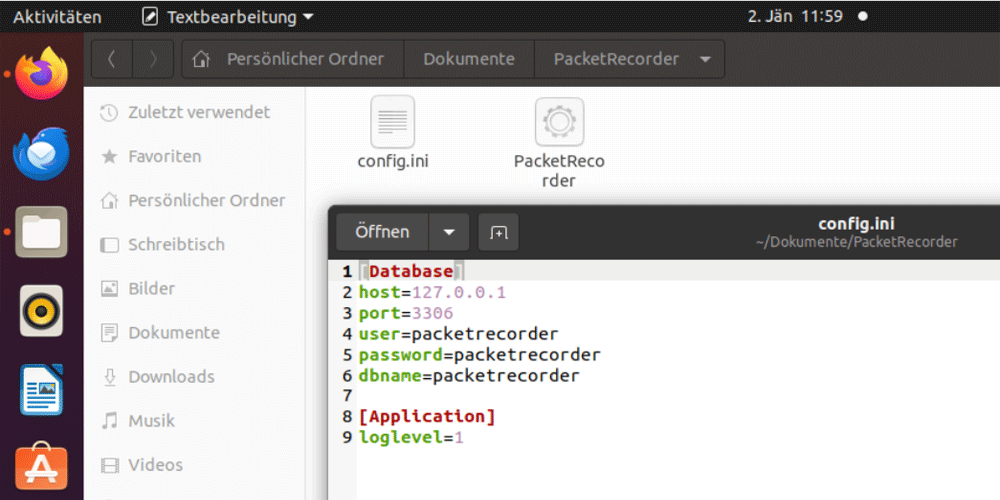Image resolution: width=1000 pixels, height=500 pixels.
Task: Go to Persönlicher Ordner in path bar
Action: [x=293, y=59]
